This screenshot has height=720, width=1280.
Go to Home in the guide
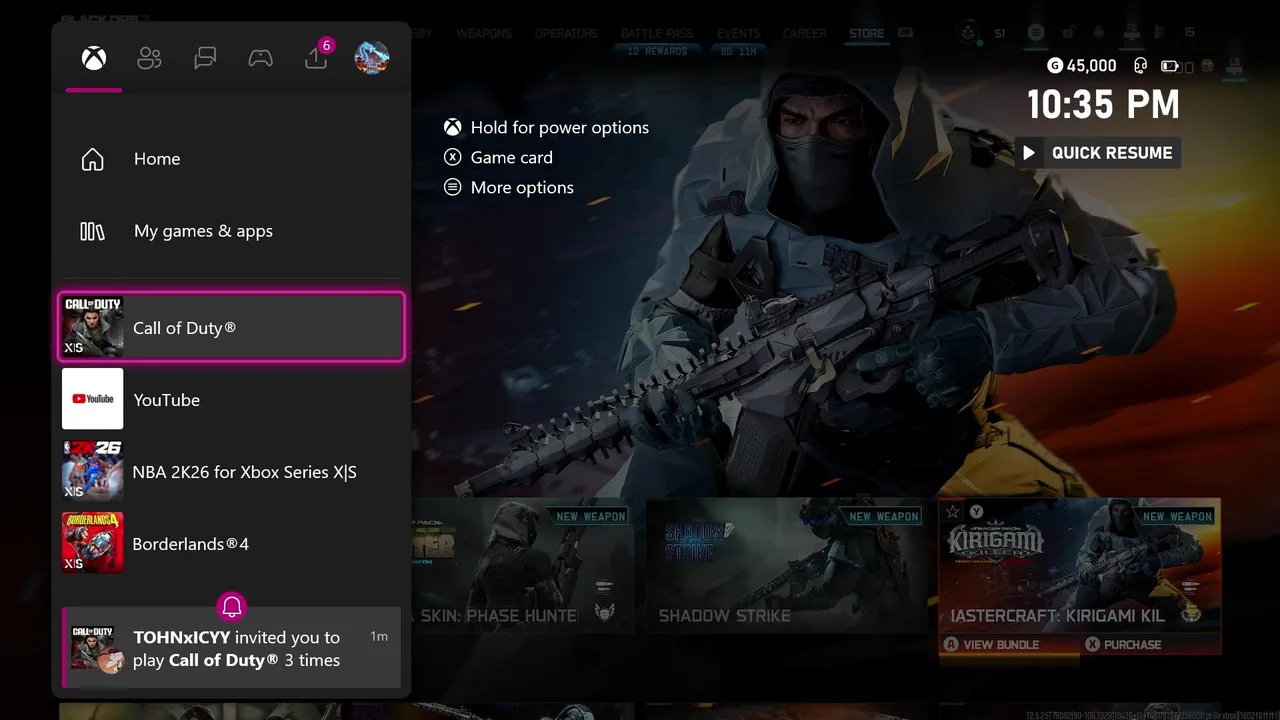[x=232, y=159]
